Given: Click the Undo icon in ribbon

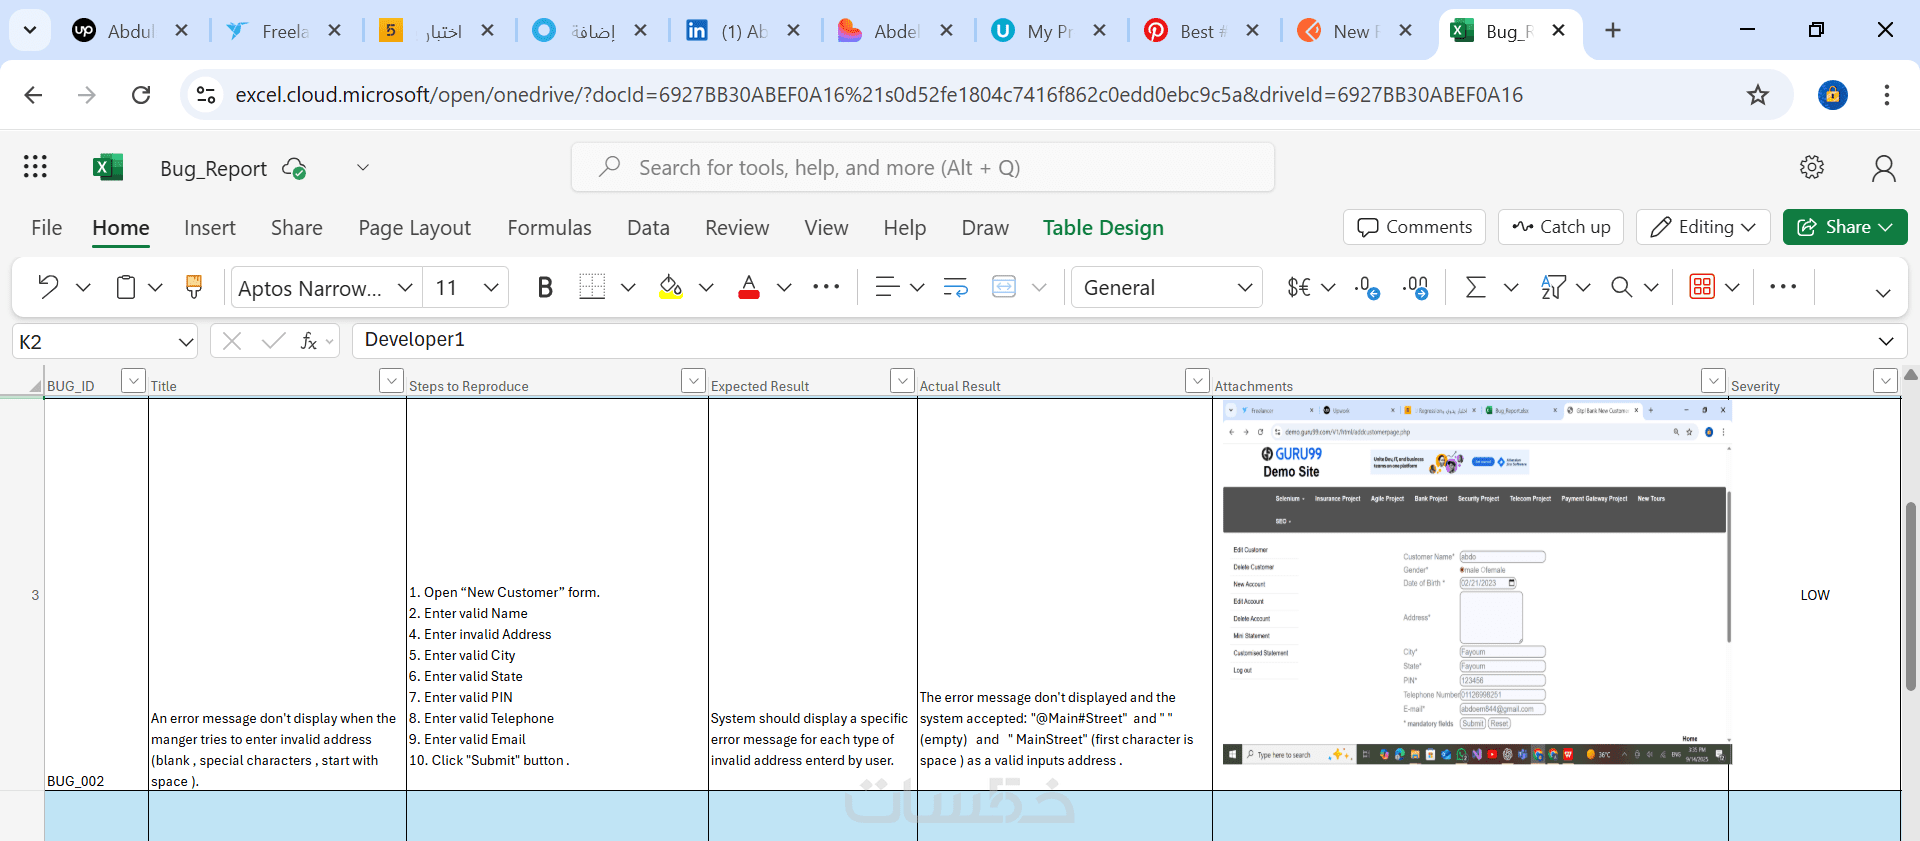Looking at the screenshot, I should tap(48, 287).
